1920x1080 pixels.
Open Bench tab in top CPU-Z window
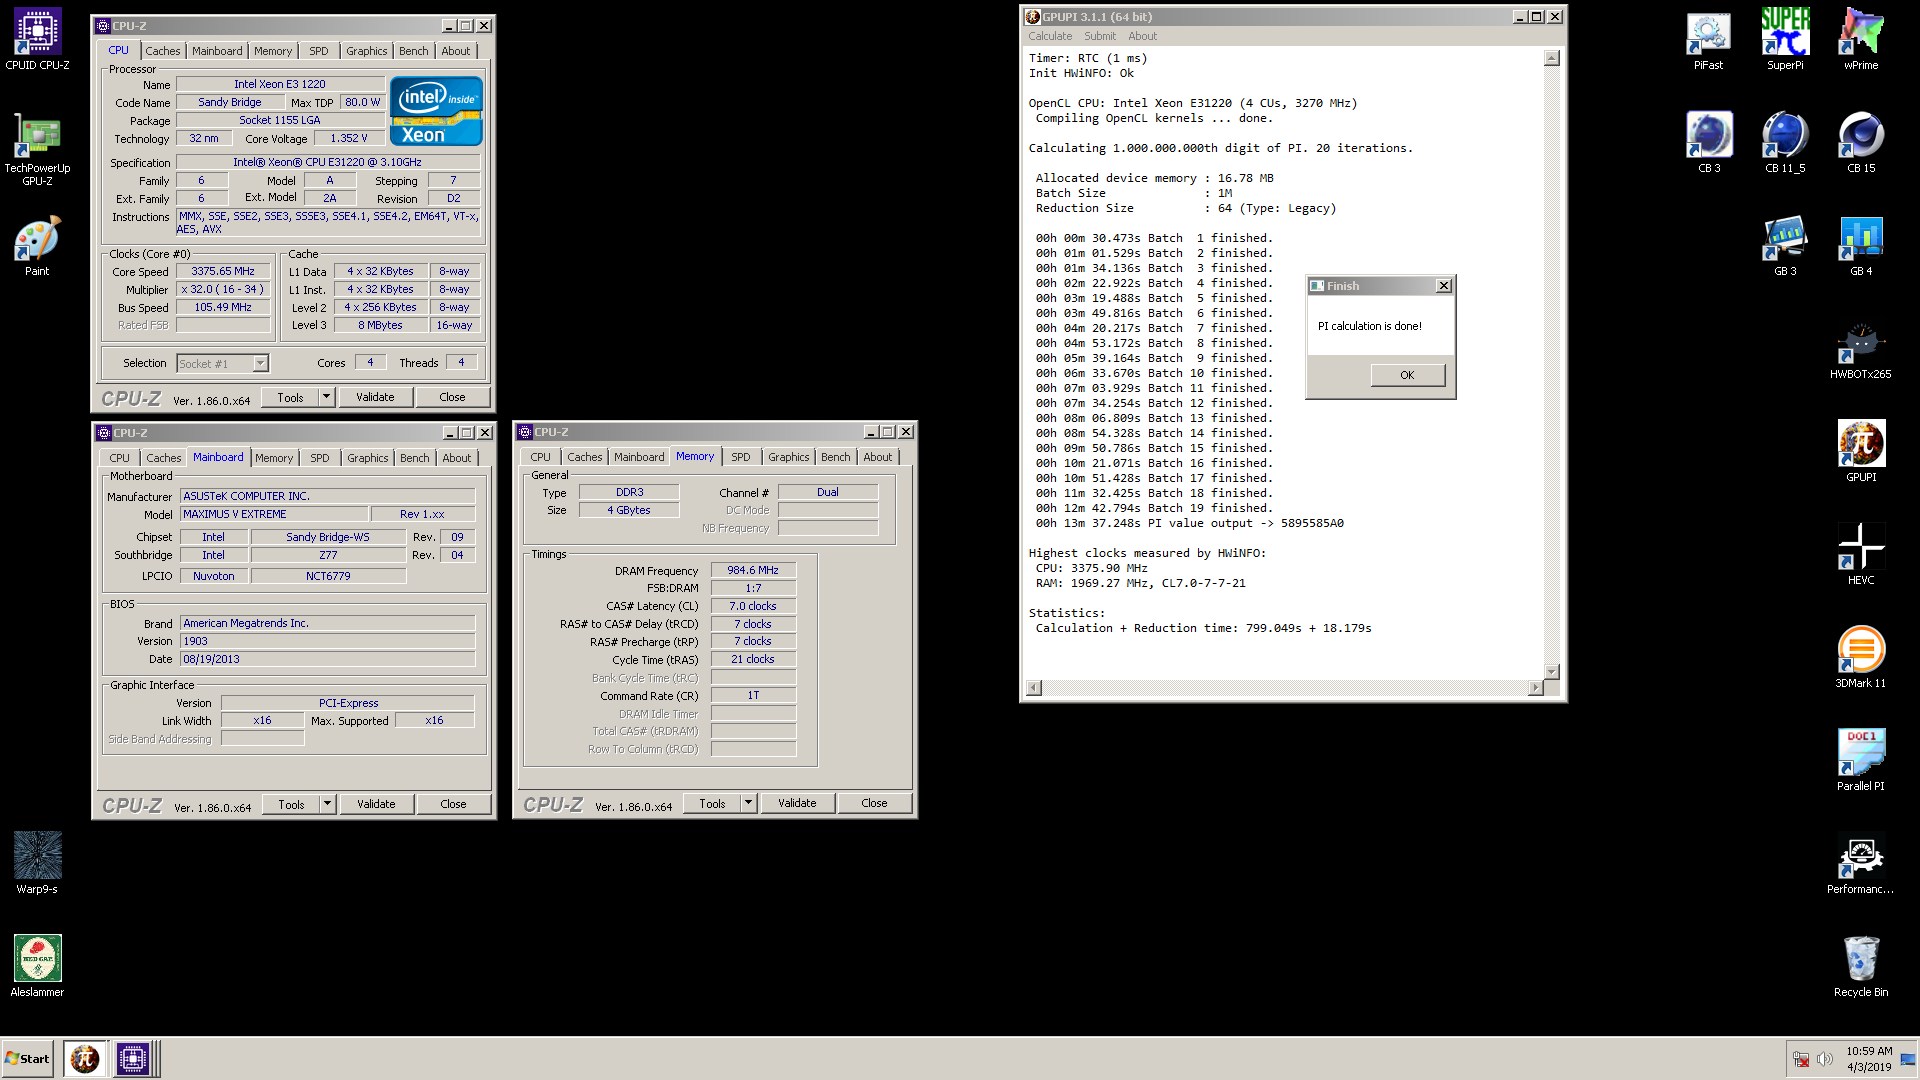coord(413,51)
